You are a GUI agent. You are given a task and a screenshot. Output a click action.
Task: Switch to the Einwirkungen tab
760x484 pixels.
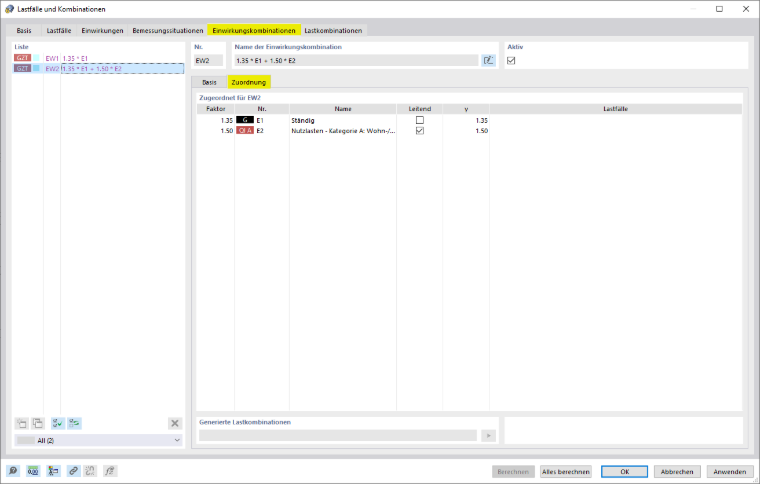(102, 31)
